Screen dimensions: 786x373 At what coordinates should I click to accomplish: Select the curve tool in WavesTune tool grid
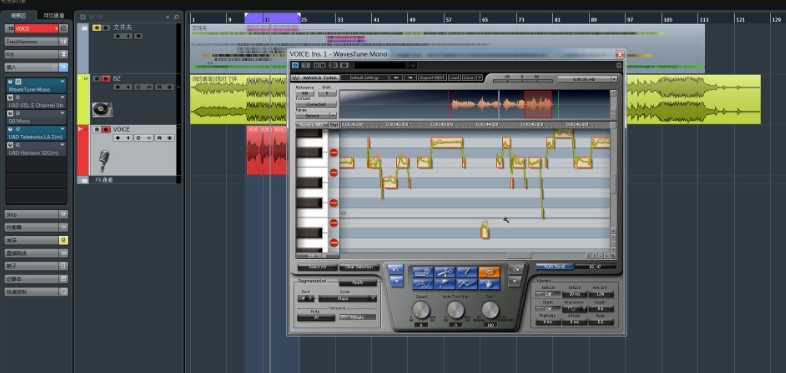tap(423, 284)
